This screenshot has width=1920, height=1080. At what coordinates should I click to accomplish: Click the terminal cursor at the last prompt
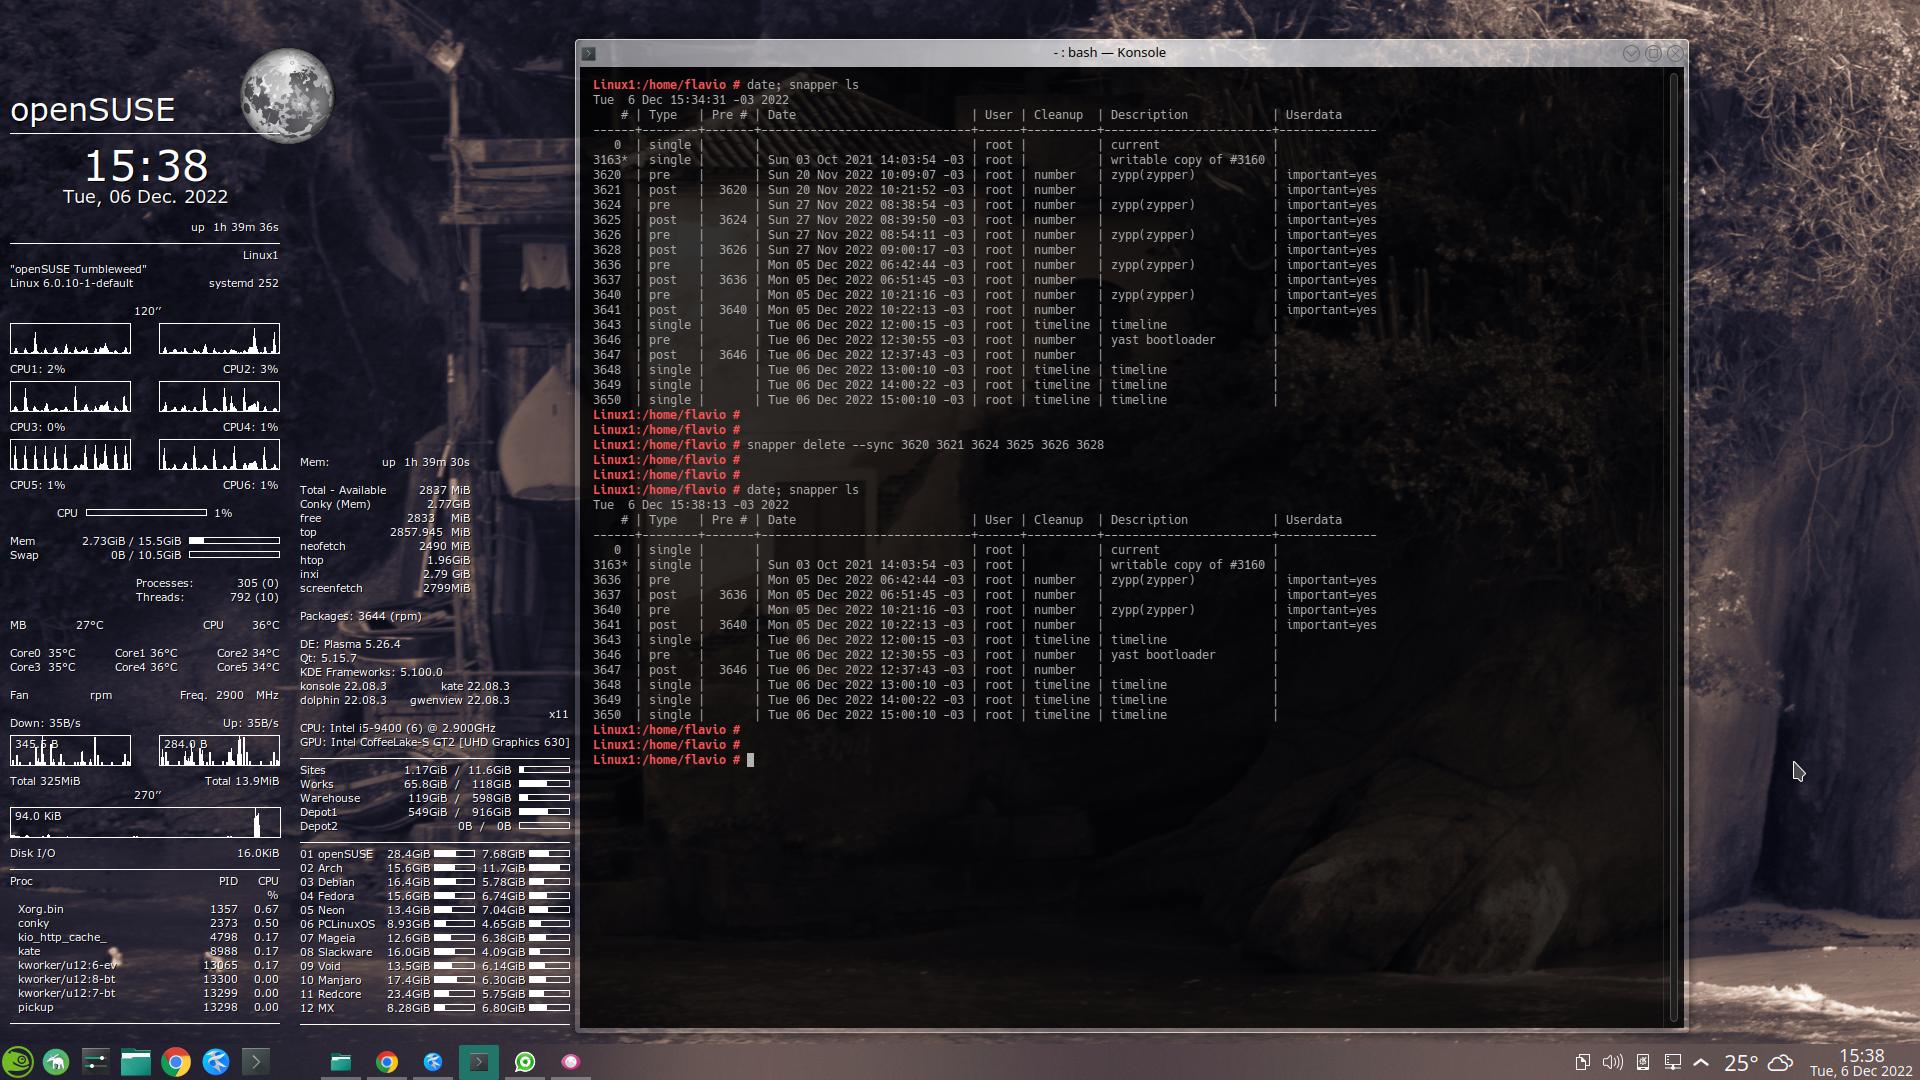[x=751, y=760]
